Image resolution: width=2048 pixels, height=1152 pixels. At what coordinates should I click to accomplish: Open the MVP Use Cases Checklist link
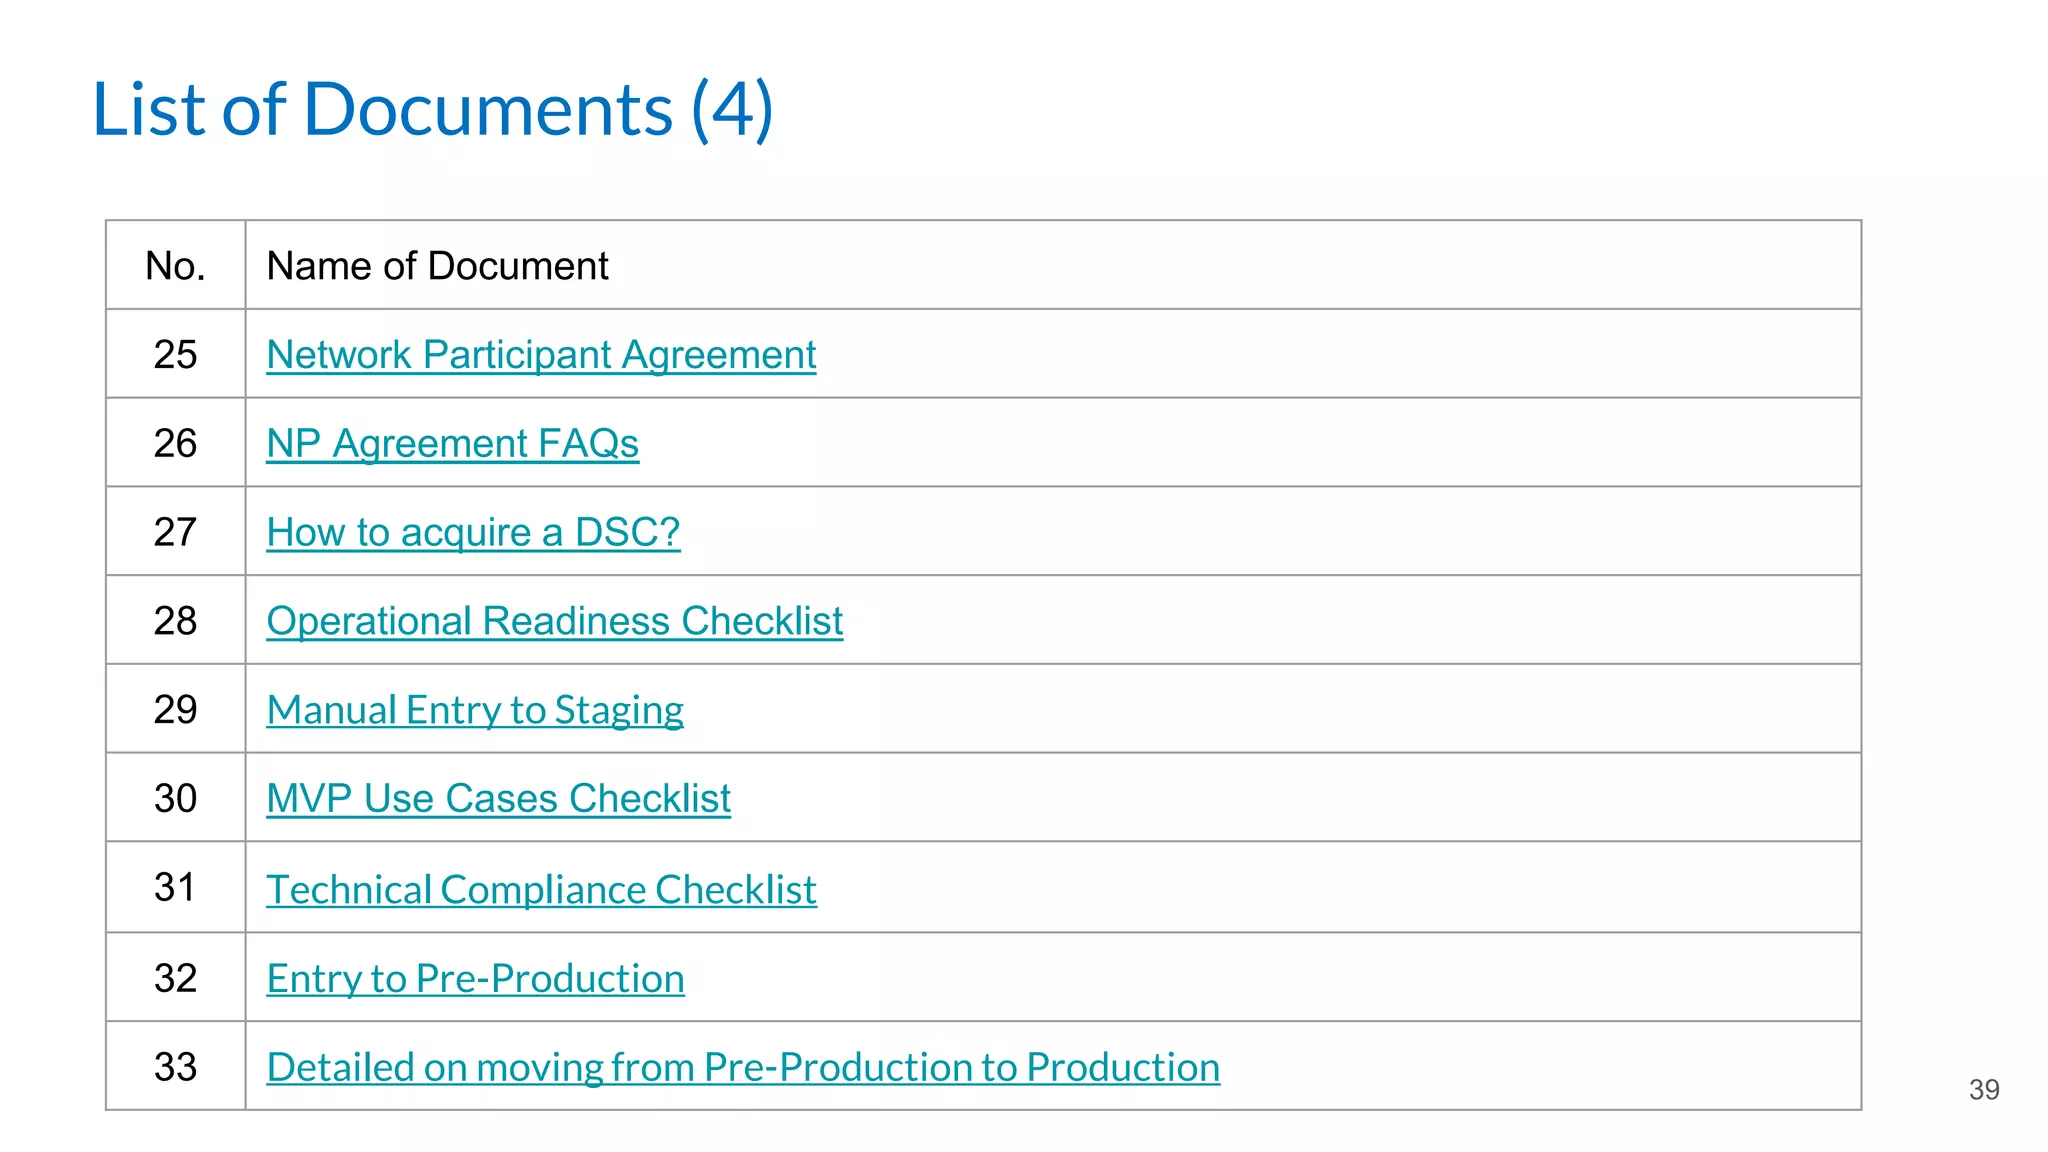498,799
